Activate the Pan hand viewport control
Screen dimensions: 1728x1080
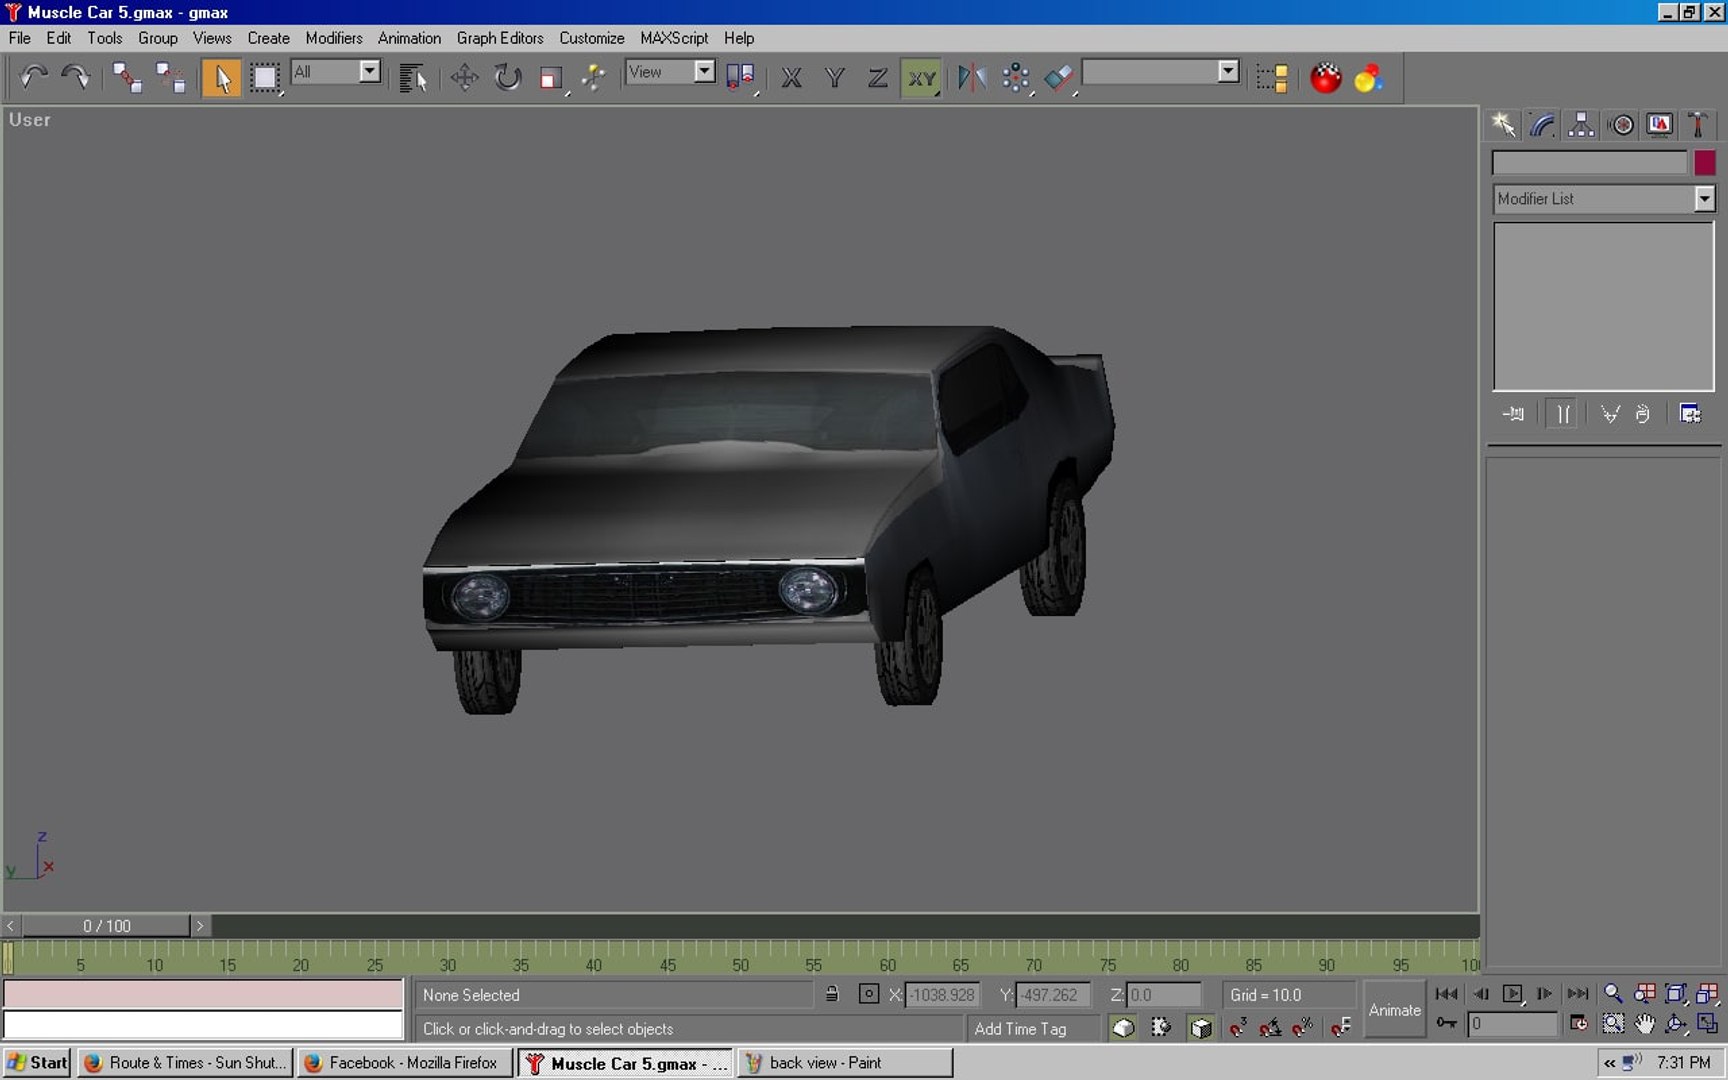pos(1644,1024)
